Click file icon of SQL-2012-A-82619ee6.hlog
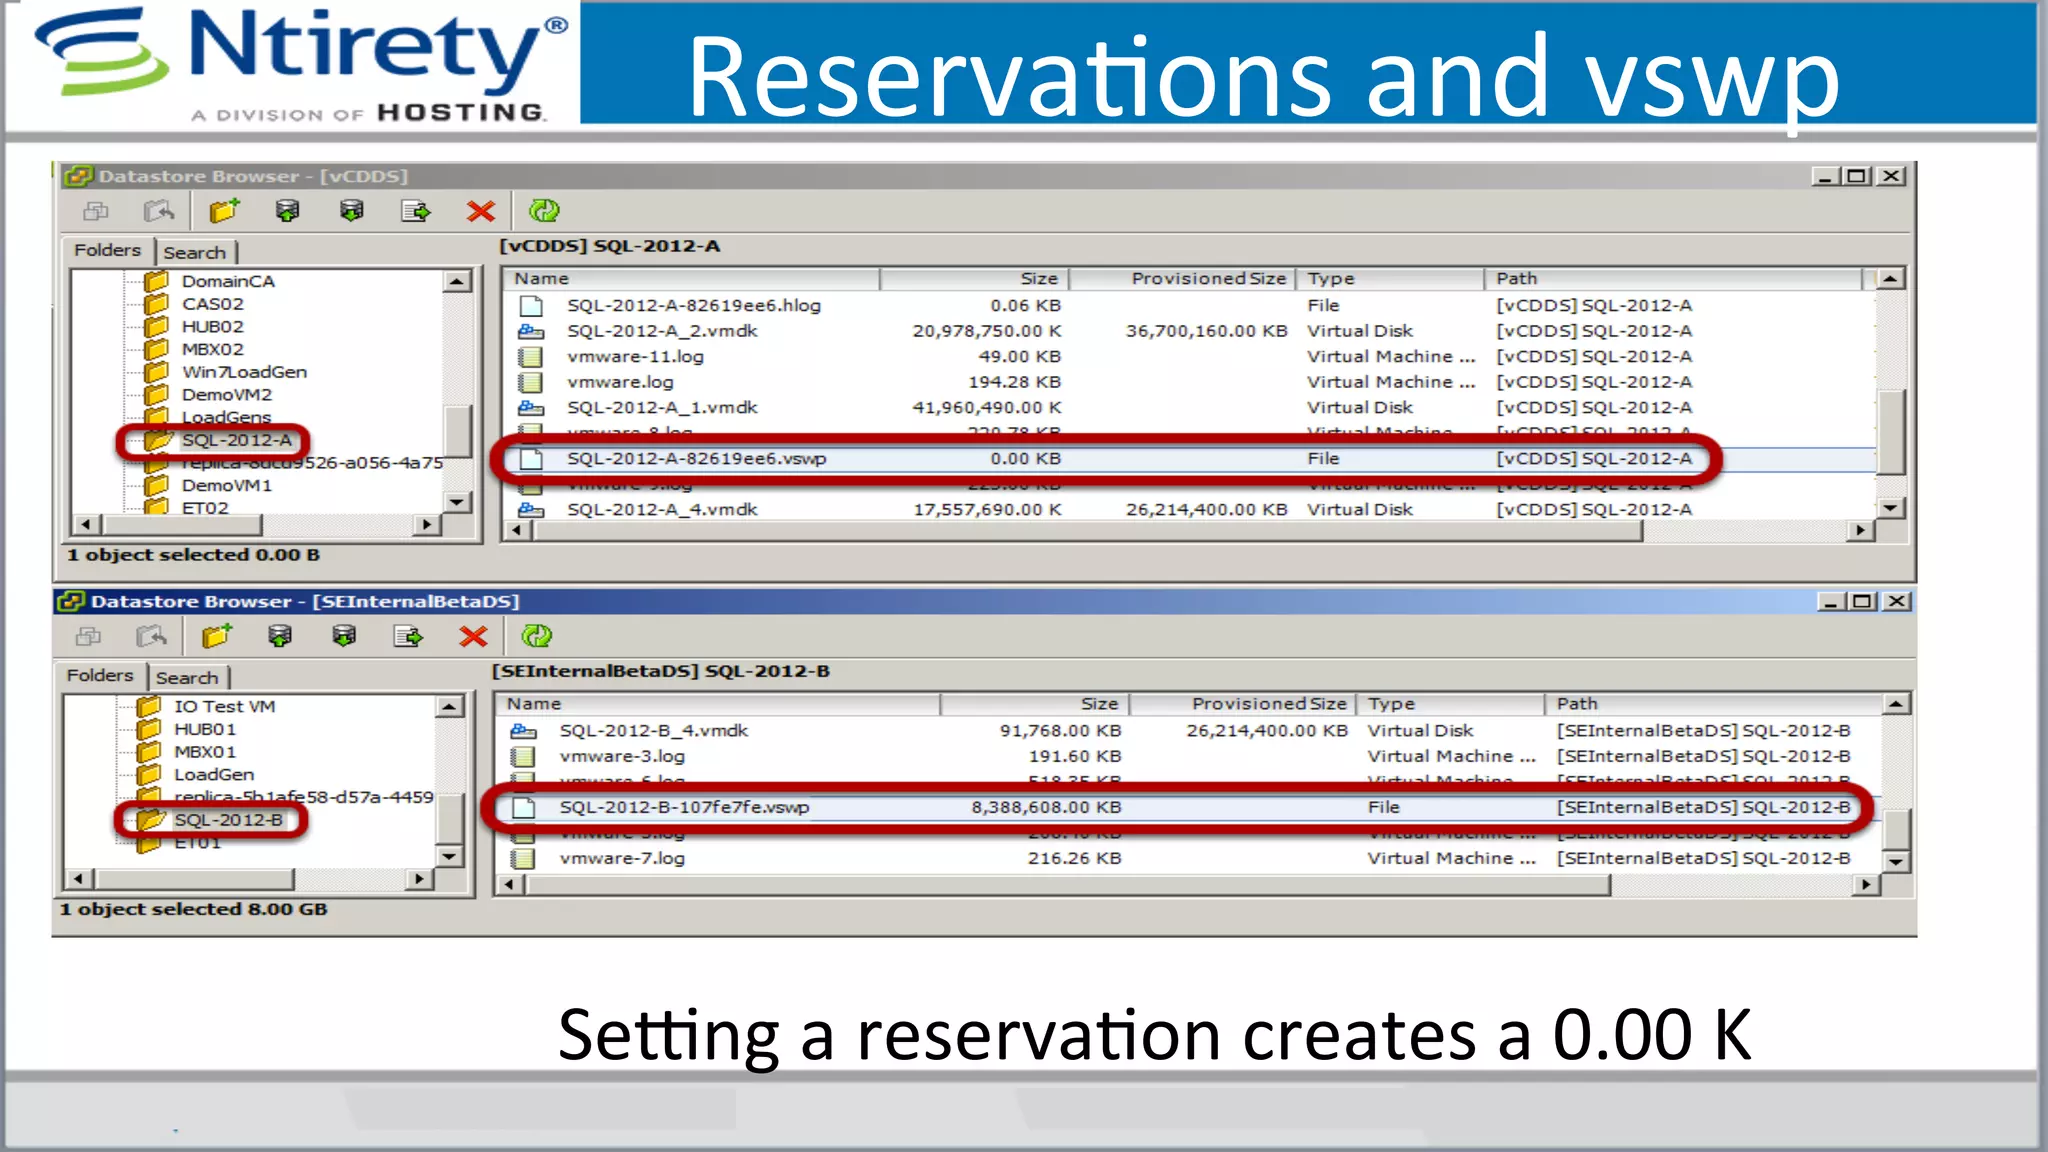 tap(531, 306)
